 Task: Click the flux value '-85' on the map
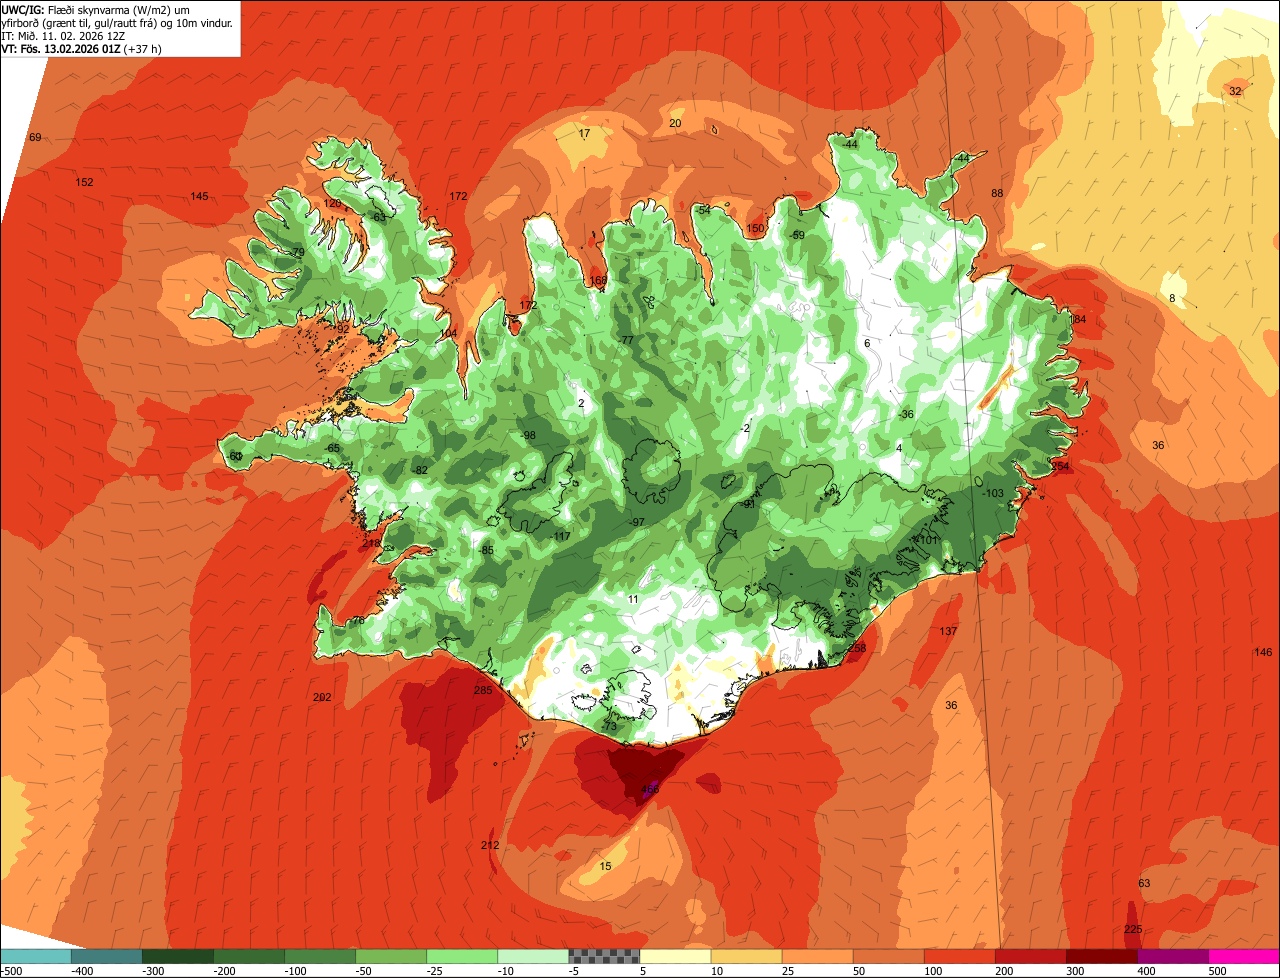point(486,550)
